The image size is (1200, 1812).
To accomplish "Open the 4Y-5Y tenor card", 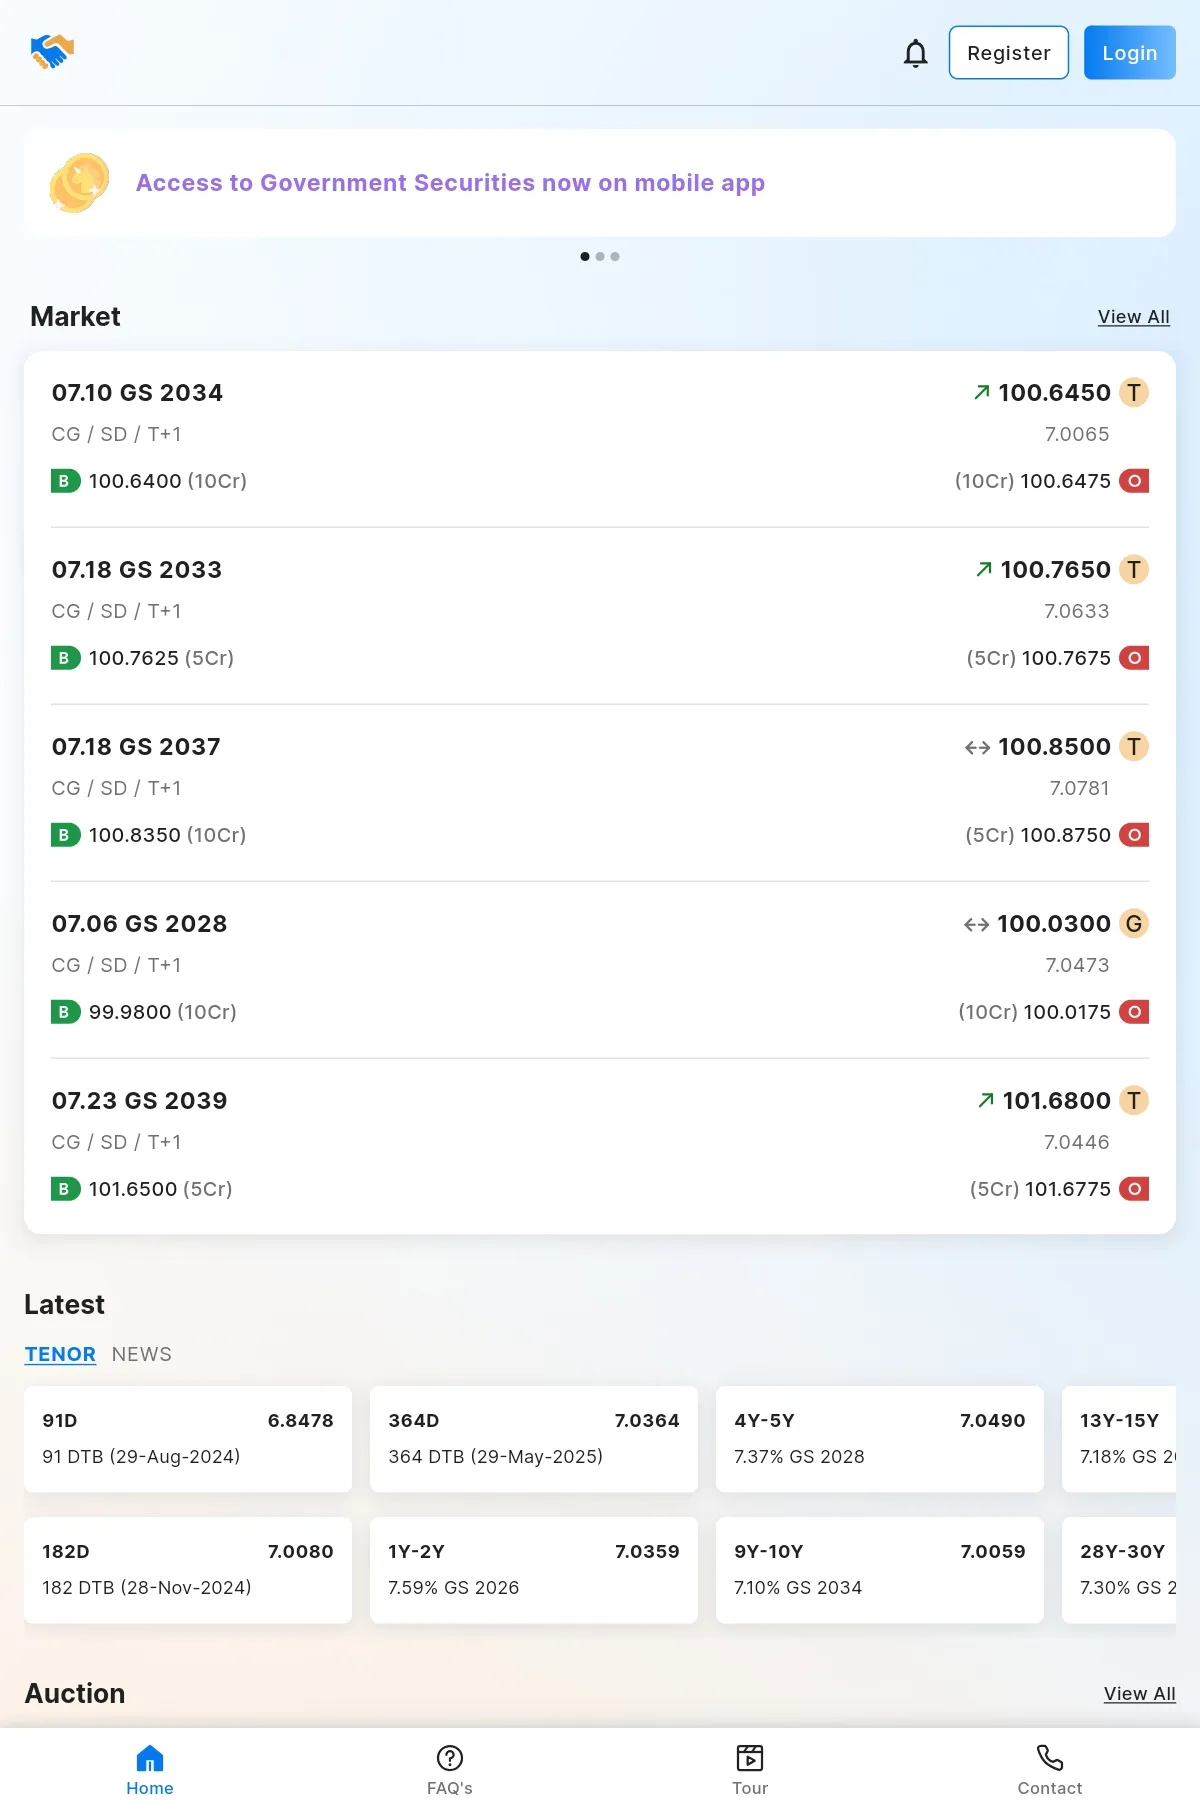I will [880, 1439].
